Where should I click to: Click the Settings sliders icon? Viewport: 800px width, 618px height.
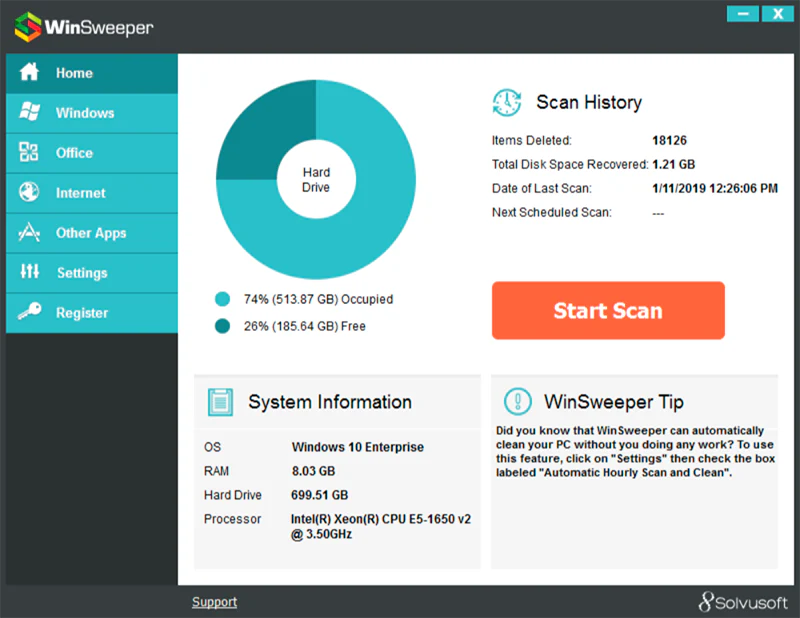[30, 271]
